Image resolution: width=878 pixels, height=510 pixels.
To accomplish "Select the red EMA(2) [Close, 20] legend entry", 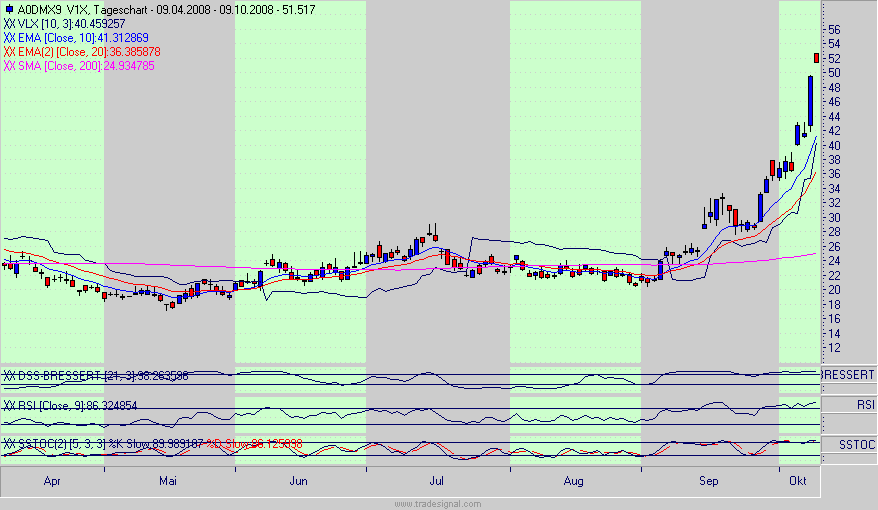I will (82, 52).
